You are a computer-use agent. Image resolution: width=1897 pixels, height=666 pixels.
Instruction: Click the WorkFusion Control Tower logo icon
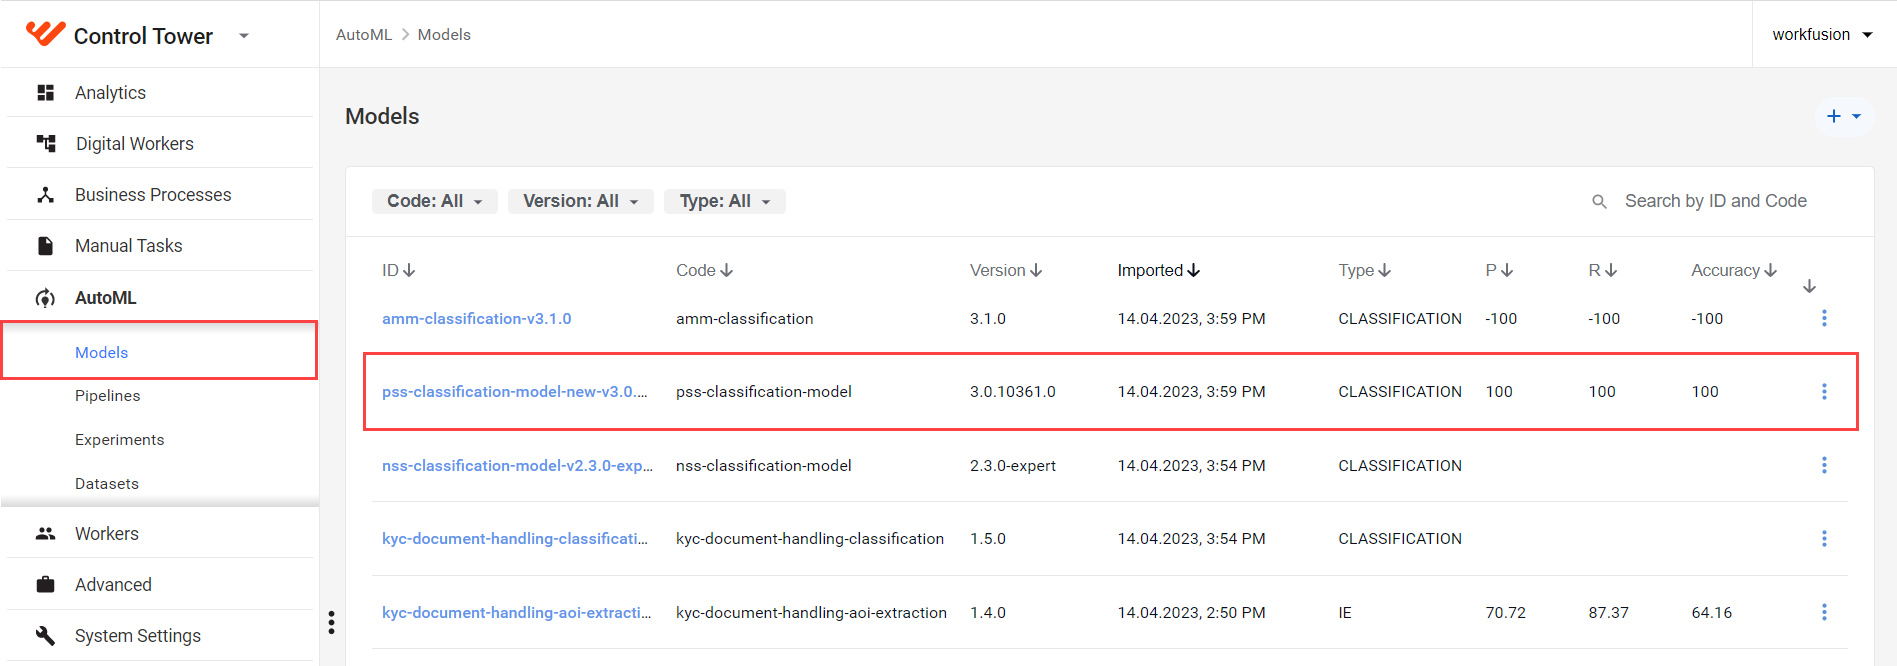(45, 34)
